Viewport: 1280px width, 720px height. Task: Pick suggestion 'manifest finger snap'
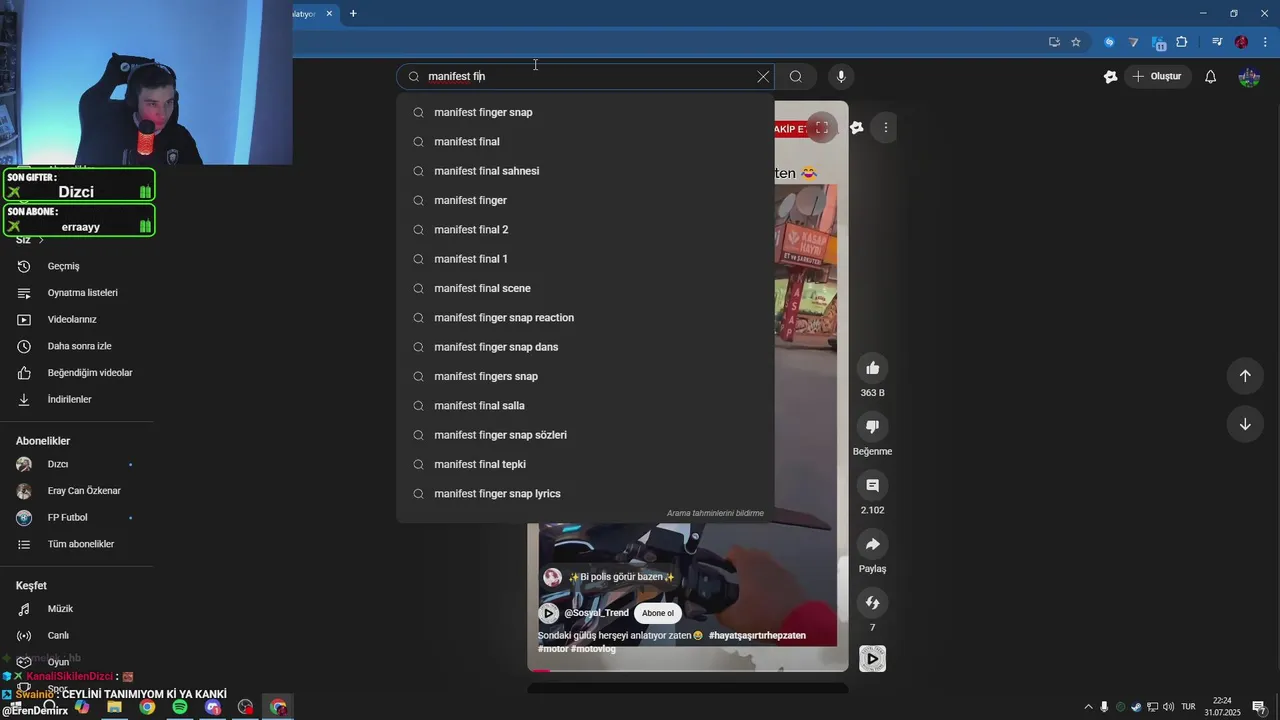585,112
